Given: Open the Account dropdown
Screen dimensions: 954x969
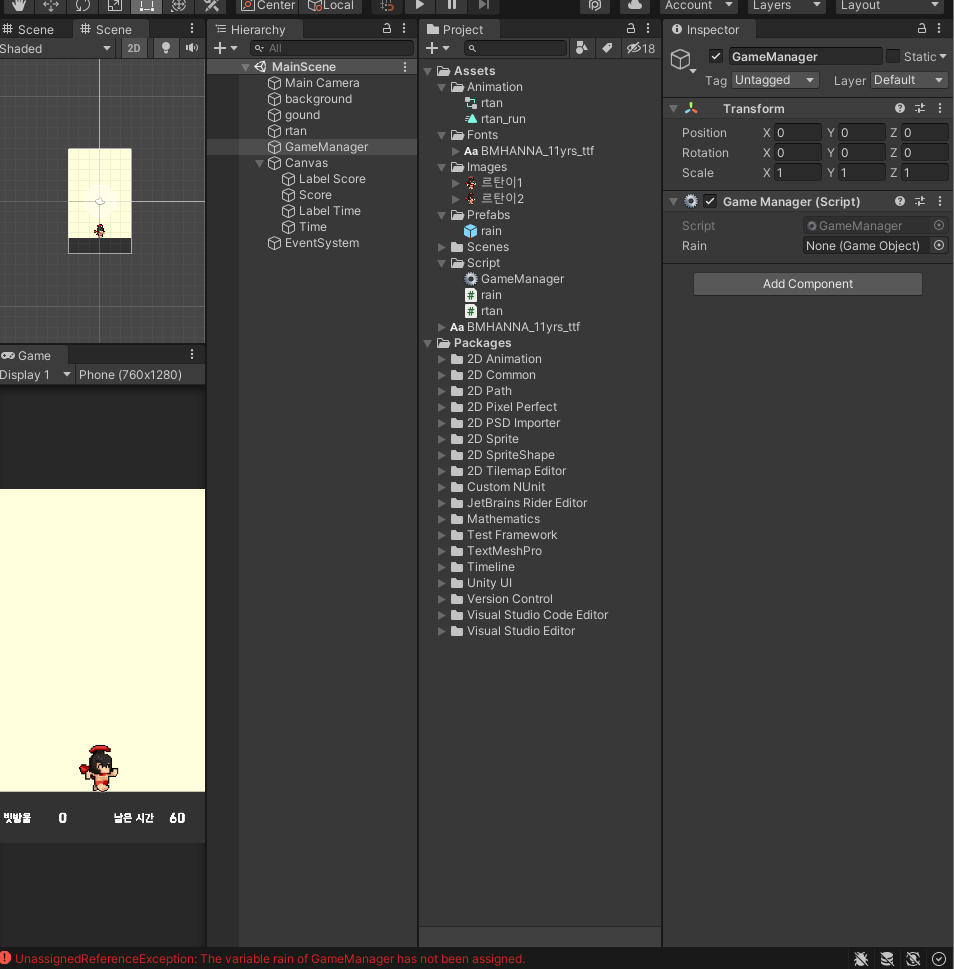Looking at the screenshot, I should (698, 5).
